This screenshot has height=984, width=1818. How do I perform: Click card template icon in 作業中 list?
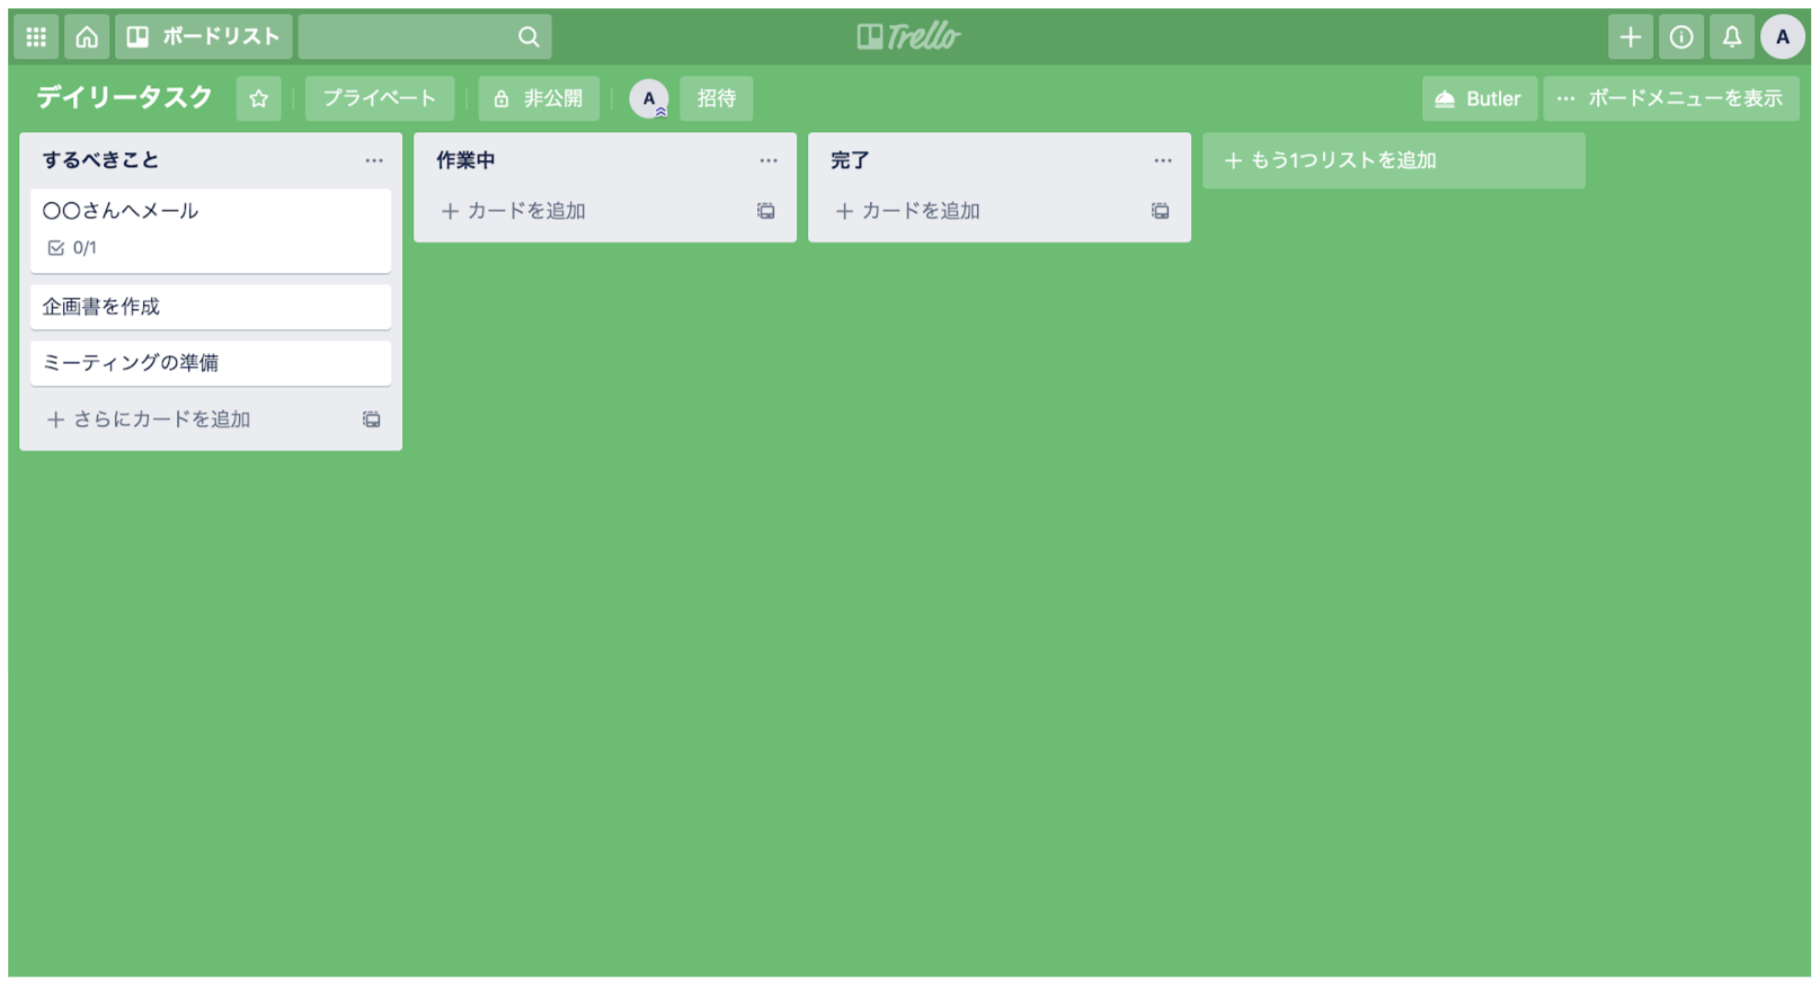pyautogui.click(x=765, y=211)
